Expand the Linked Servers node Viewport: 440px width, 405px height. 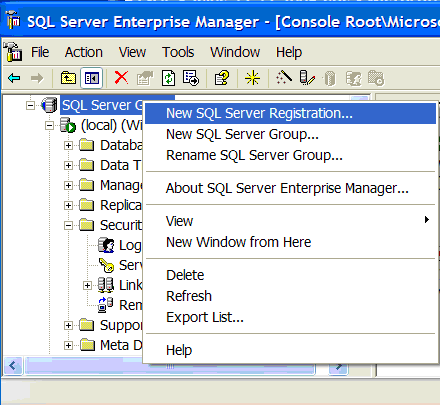click(87, 286)
